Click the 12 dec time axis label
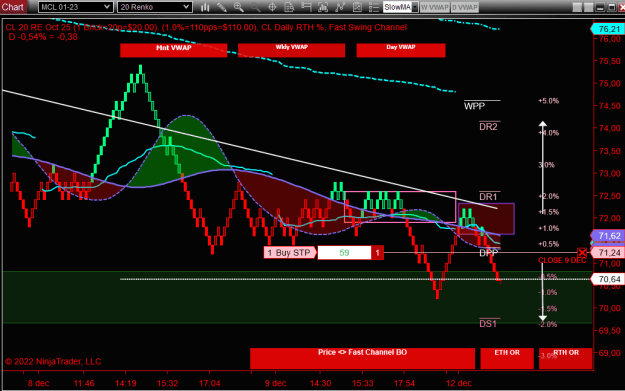This screenshot has width=625, height=391. (459, 383)
